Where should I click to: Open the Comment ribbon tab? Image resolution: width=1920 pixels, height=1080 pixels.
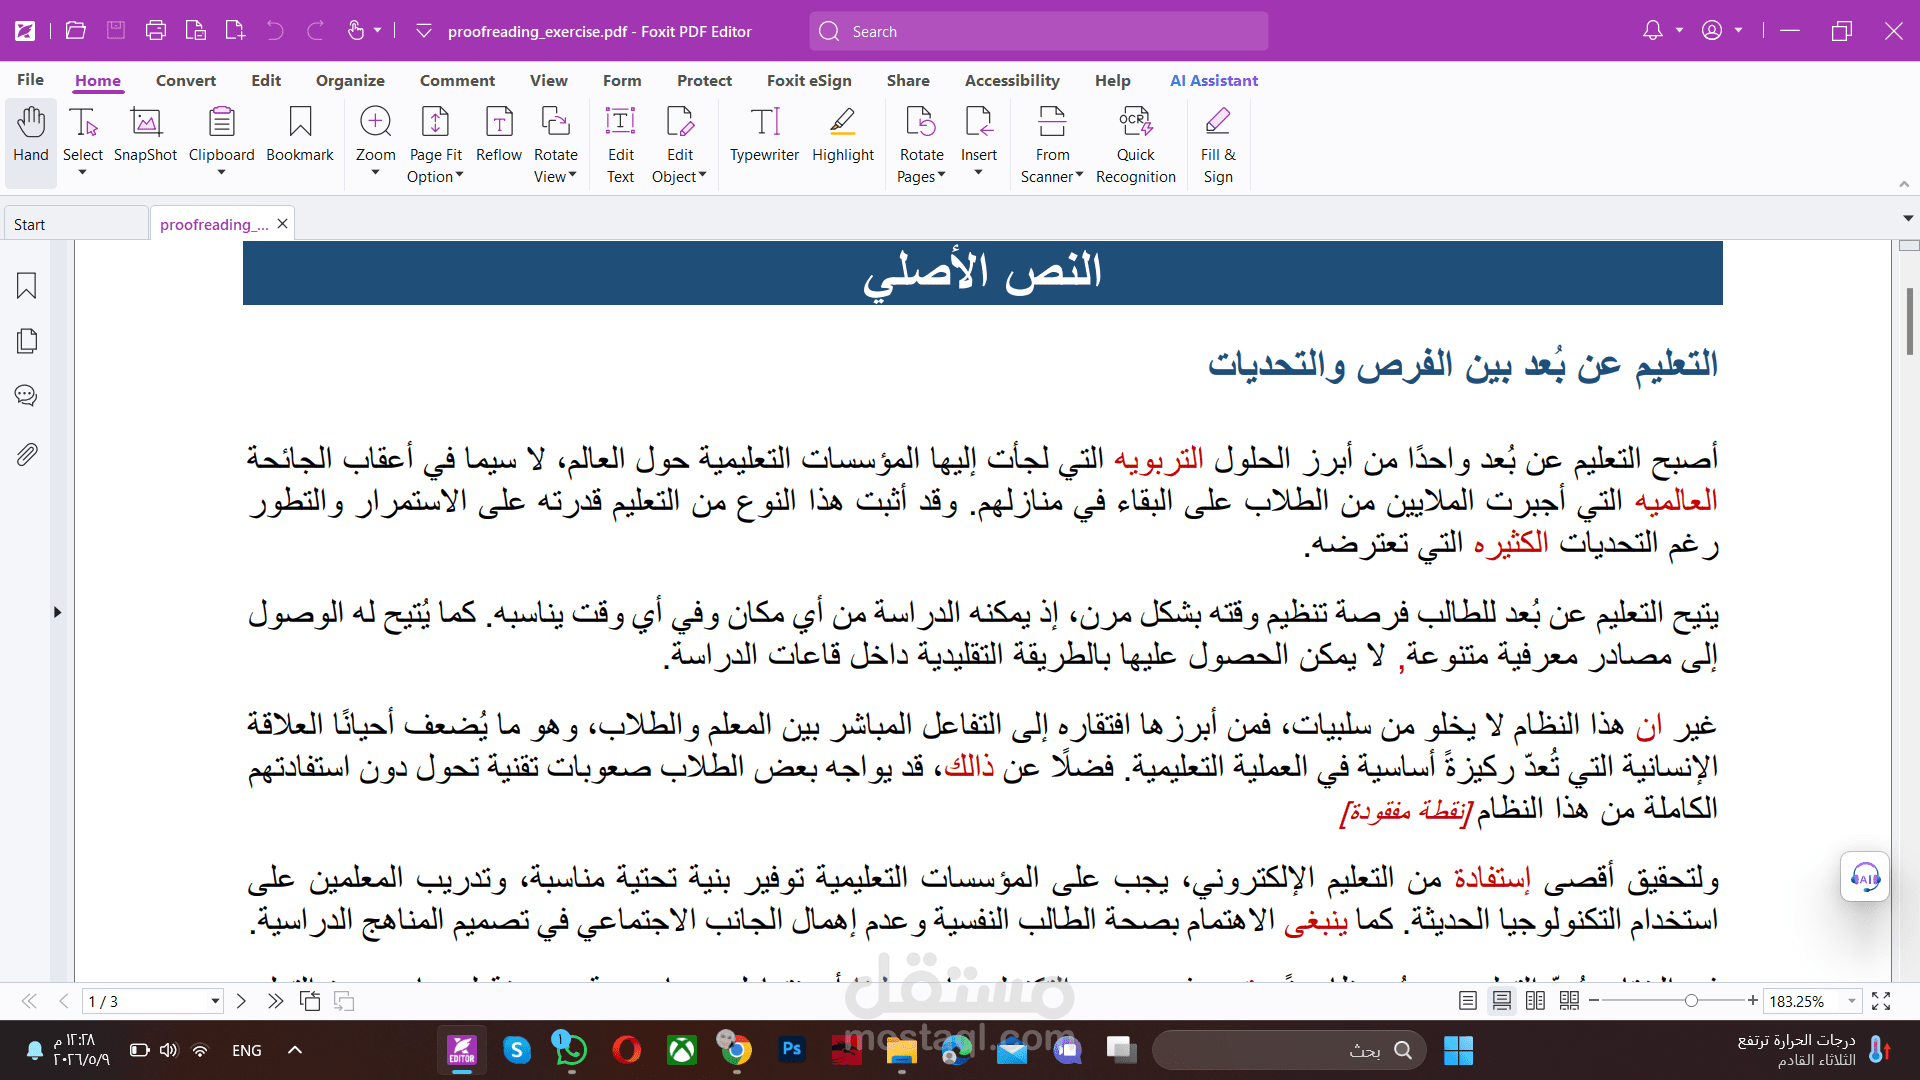(x=457, y=80)
